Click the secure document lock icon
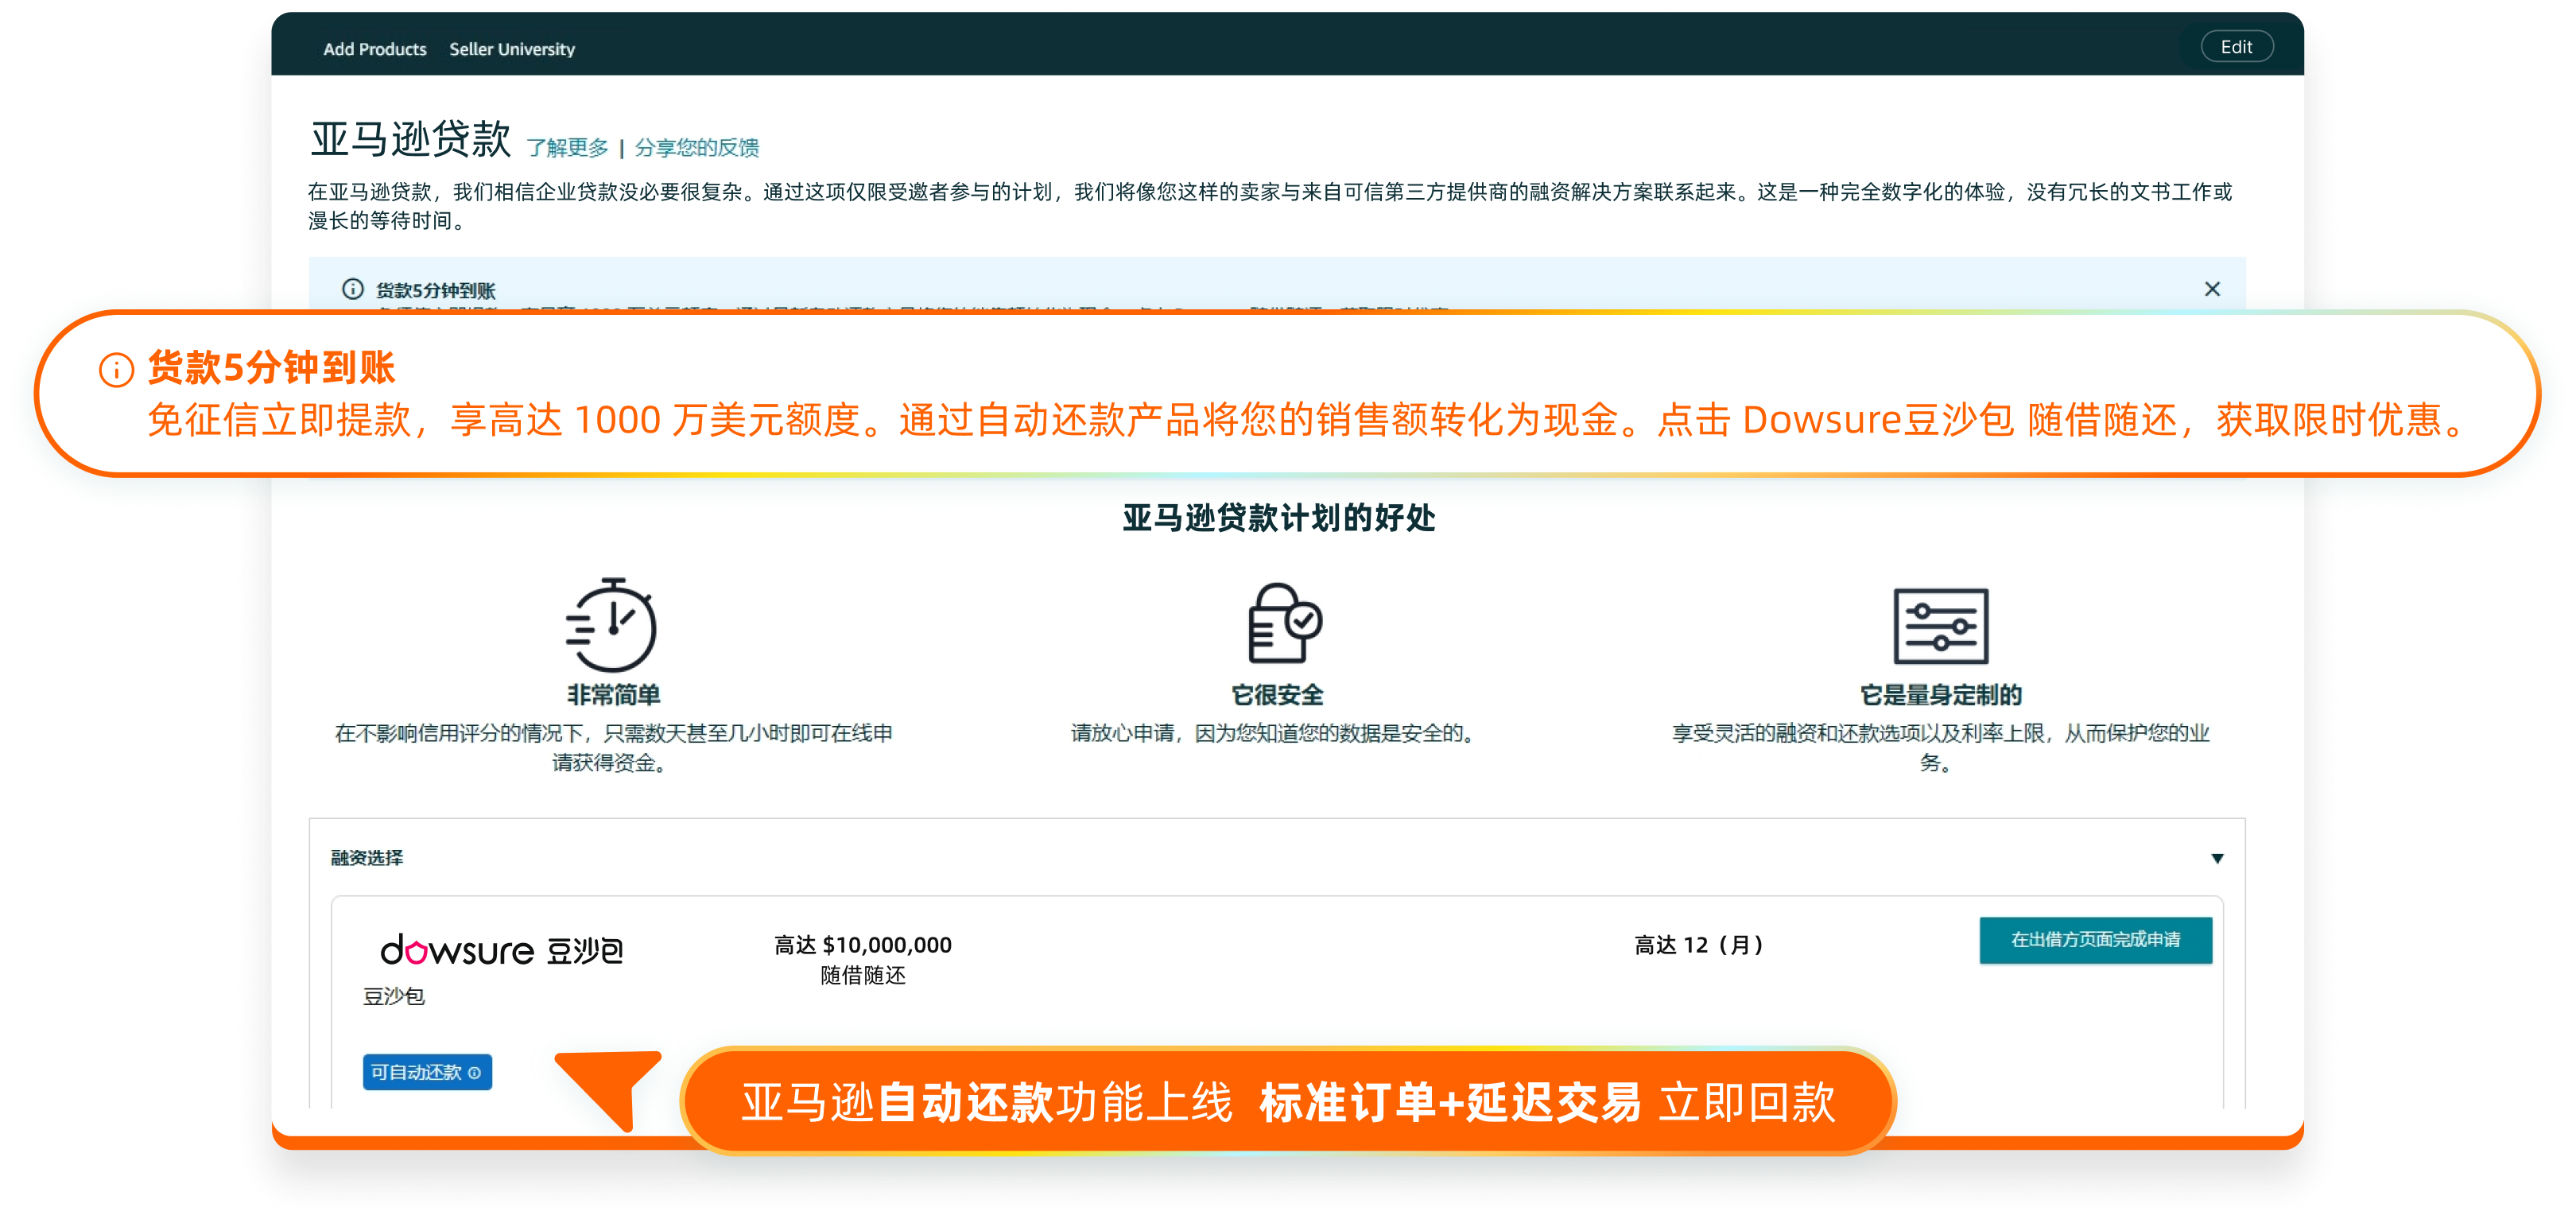 tap(1284, 623)
